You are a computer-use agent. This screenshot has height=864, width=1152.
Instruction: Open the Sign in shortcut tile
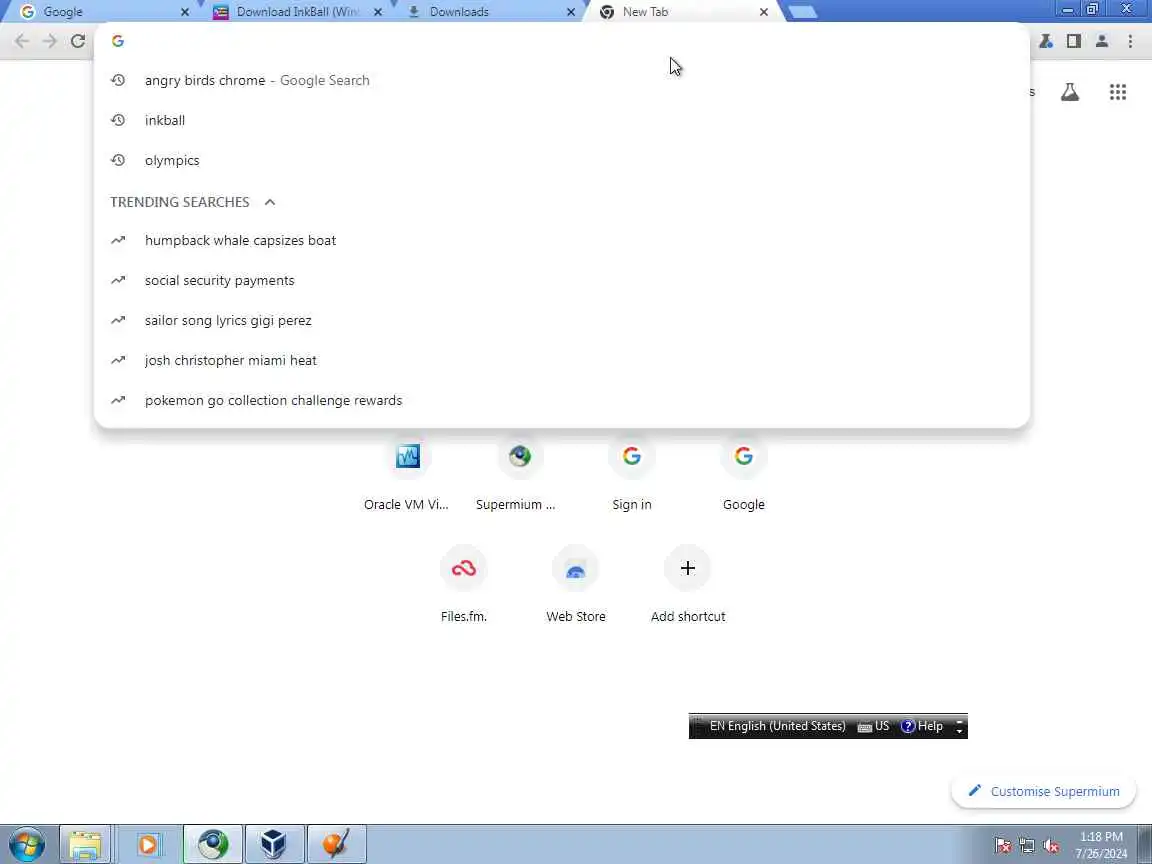tap(632, 474)
